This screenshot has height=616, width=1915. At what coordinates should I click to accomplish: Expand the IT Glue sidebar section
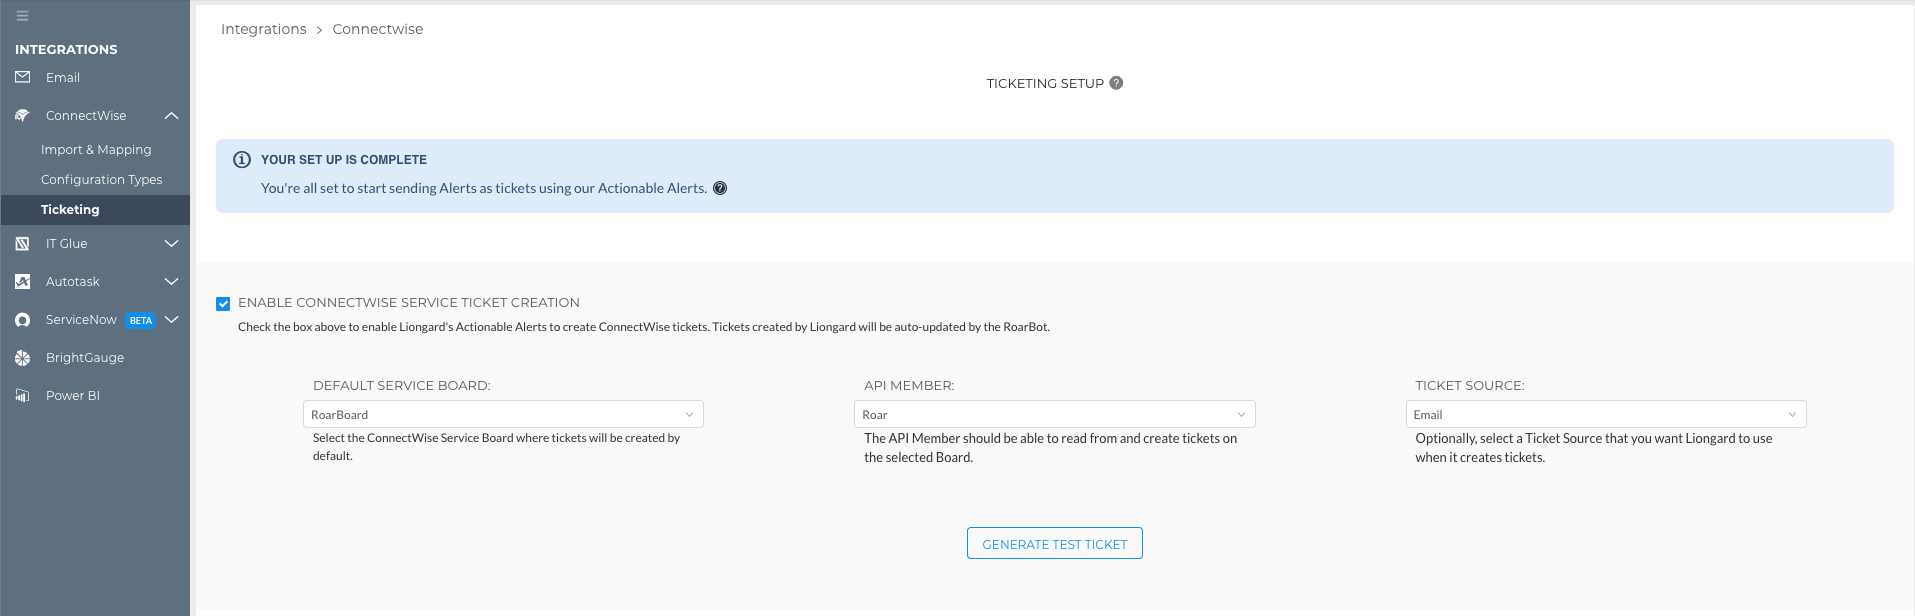(x=171, y=243)
